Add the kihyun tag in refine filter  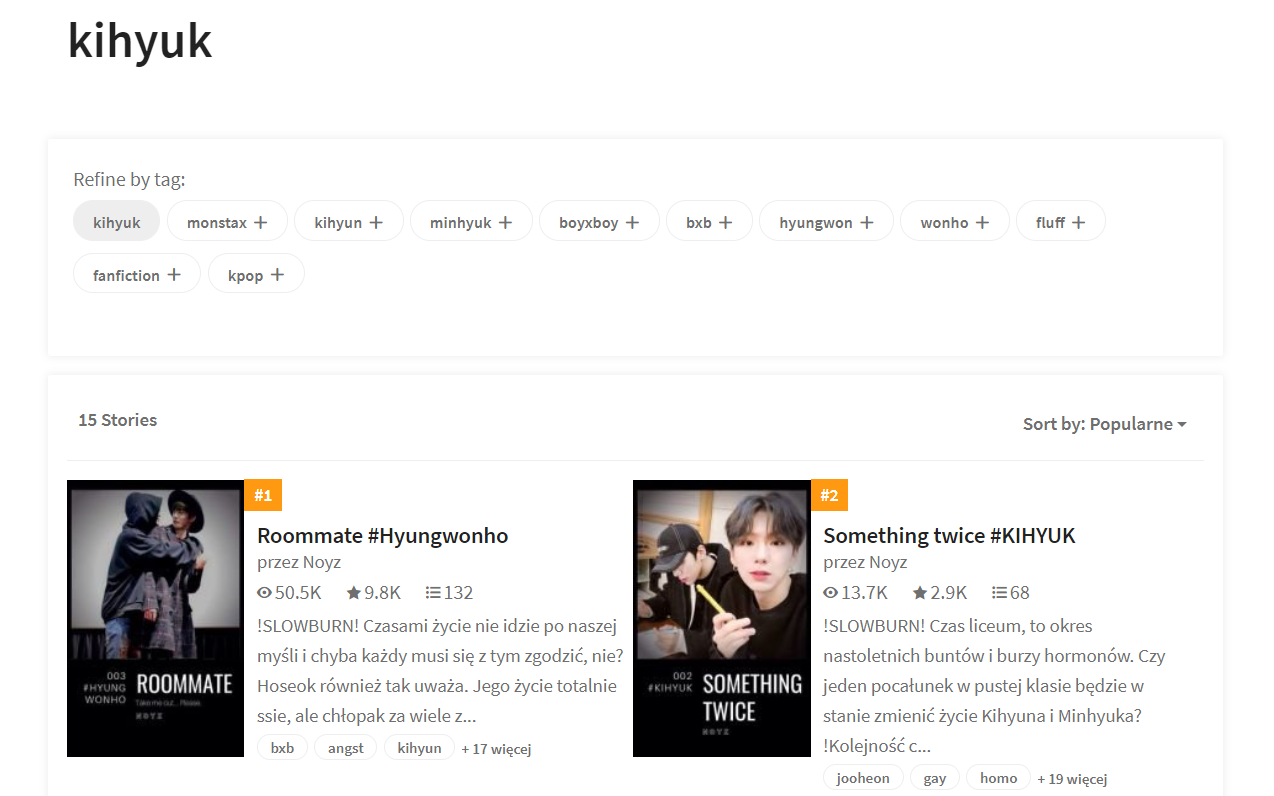point(349,221)
